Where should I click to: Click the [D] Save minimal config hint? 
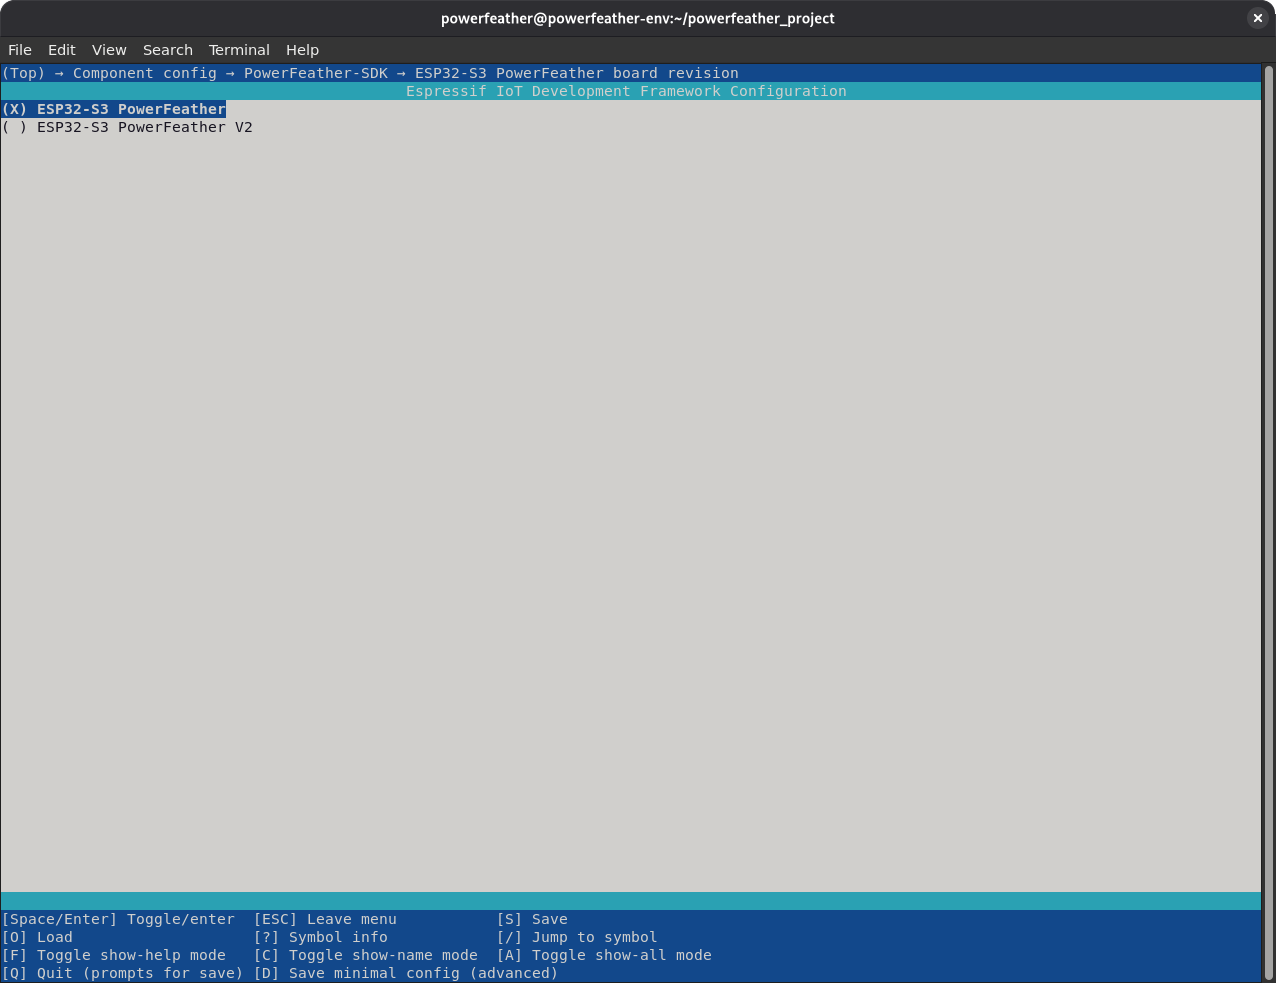click(x=406, y=973)
